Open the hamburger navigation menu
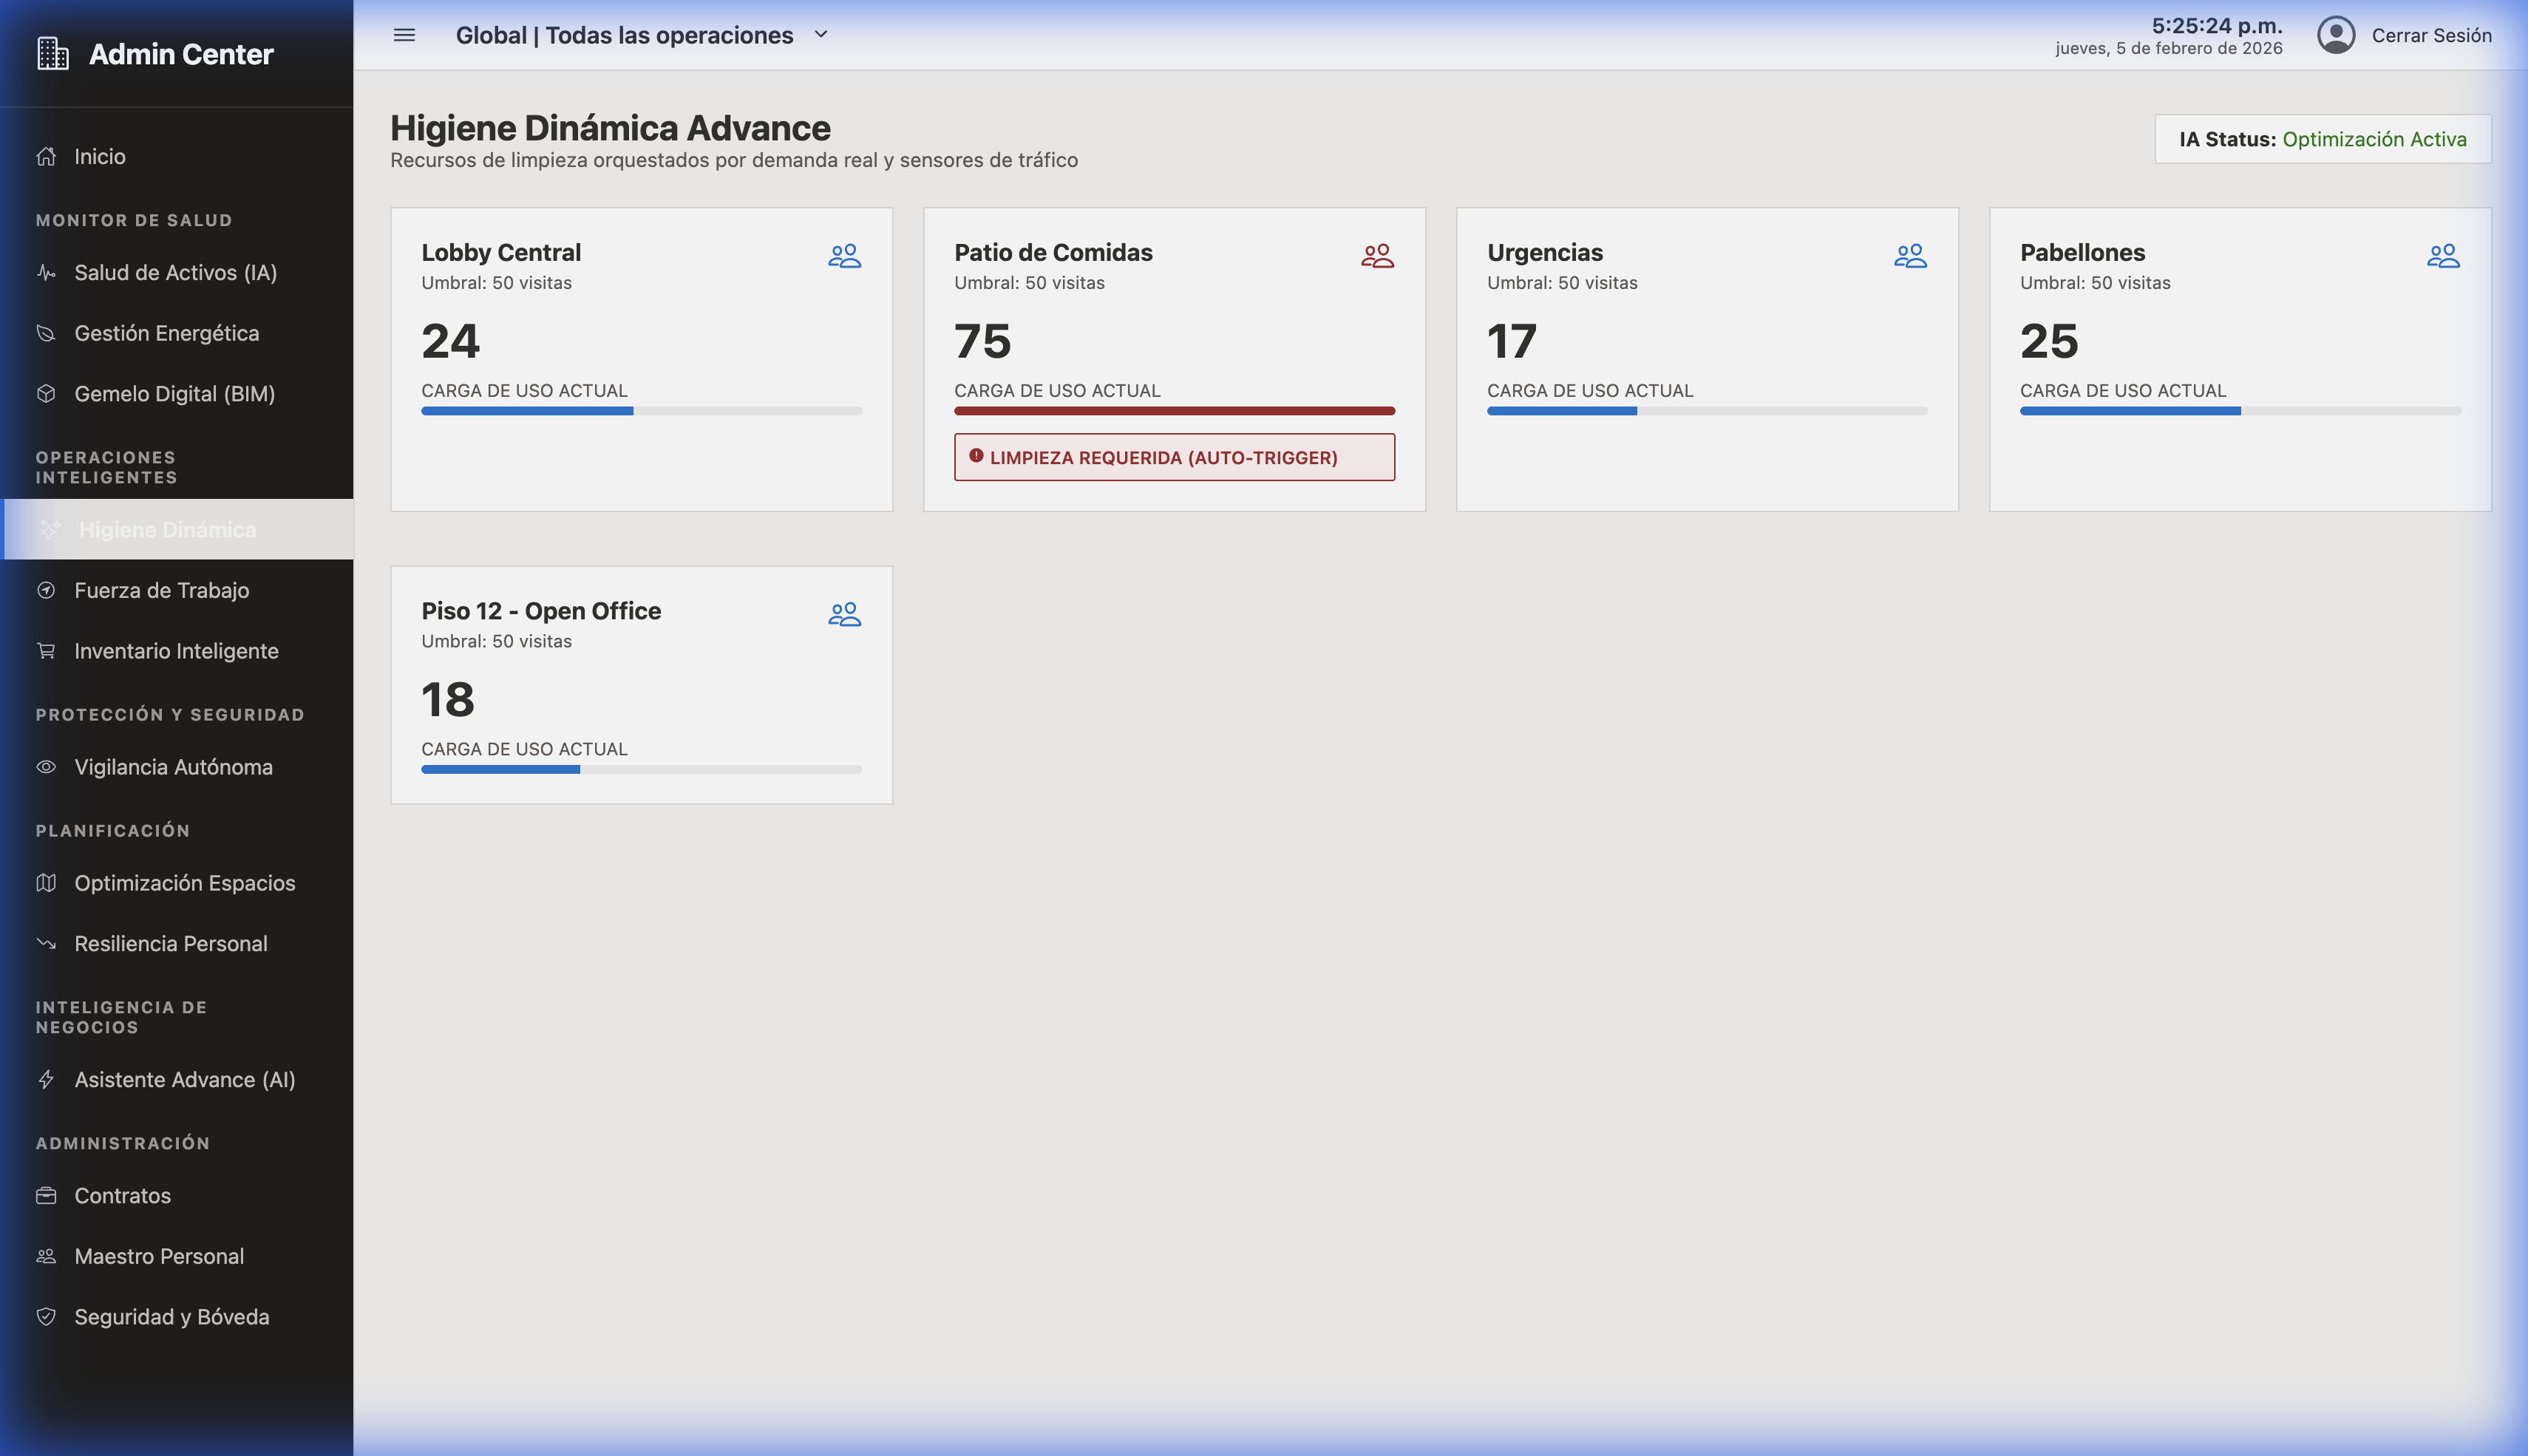The image size is (2528, 1456). click(404, 34)
